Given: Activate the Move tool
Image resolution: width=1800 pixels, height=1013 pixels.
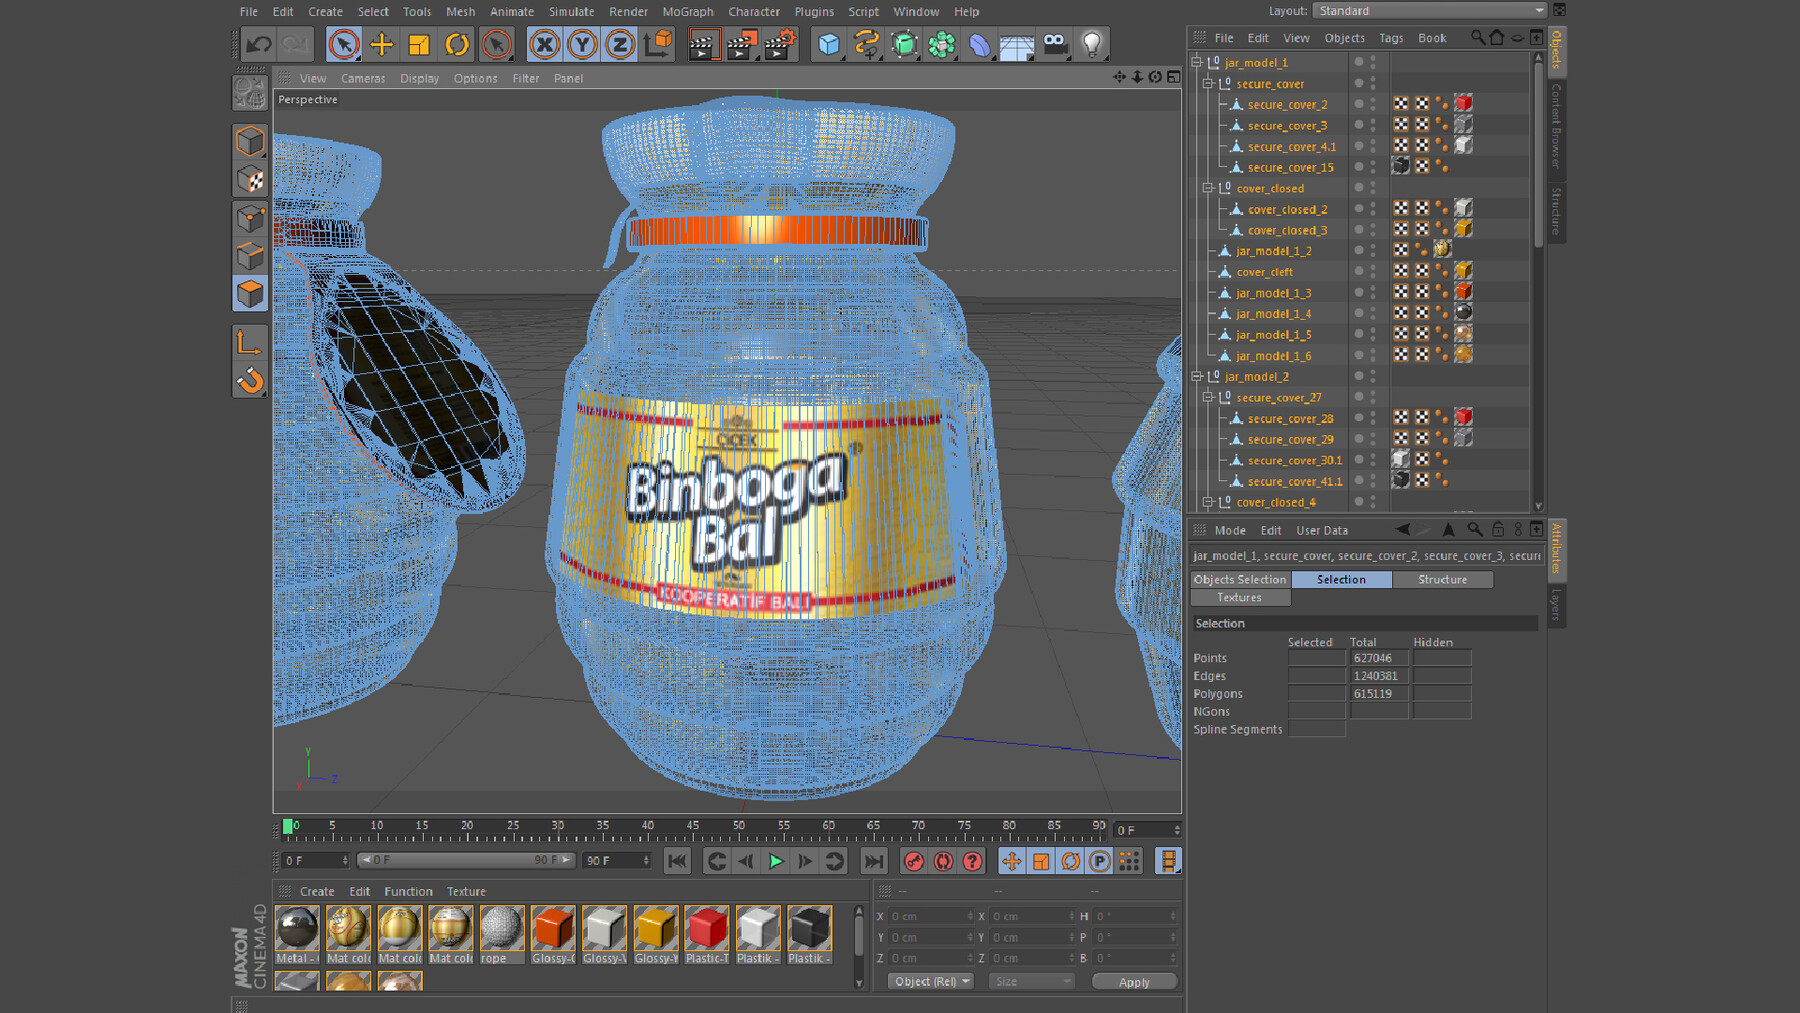Looking at the screenshot, I should click(381, 44).
